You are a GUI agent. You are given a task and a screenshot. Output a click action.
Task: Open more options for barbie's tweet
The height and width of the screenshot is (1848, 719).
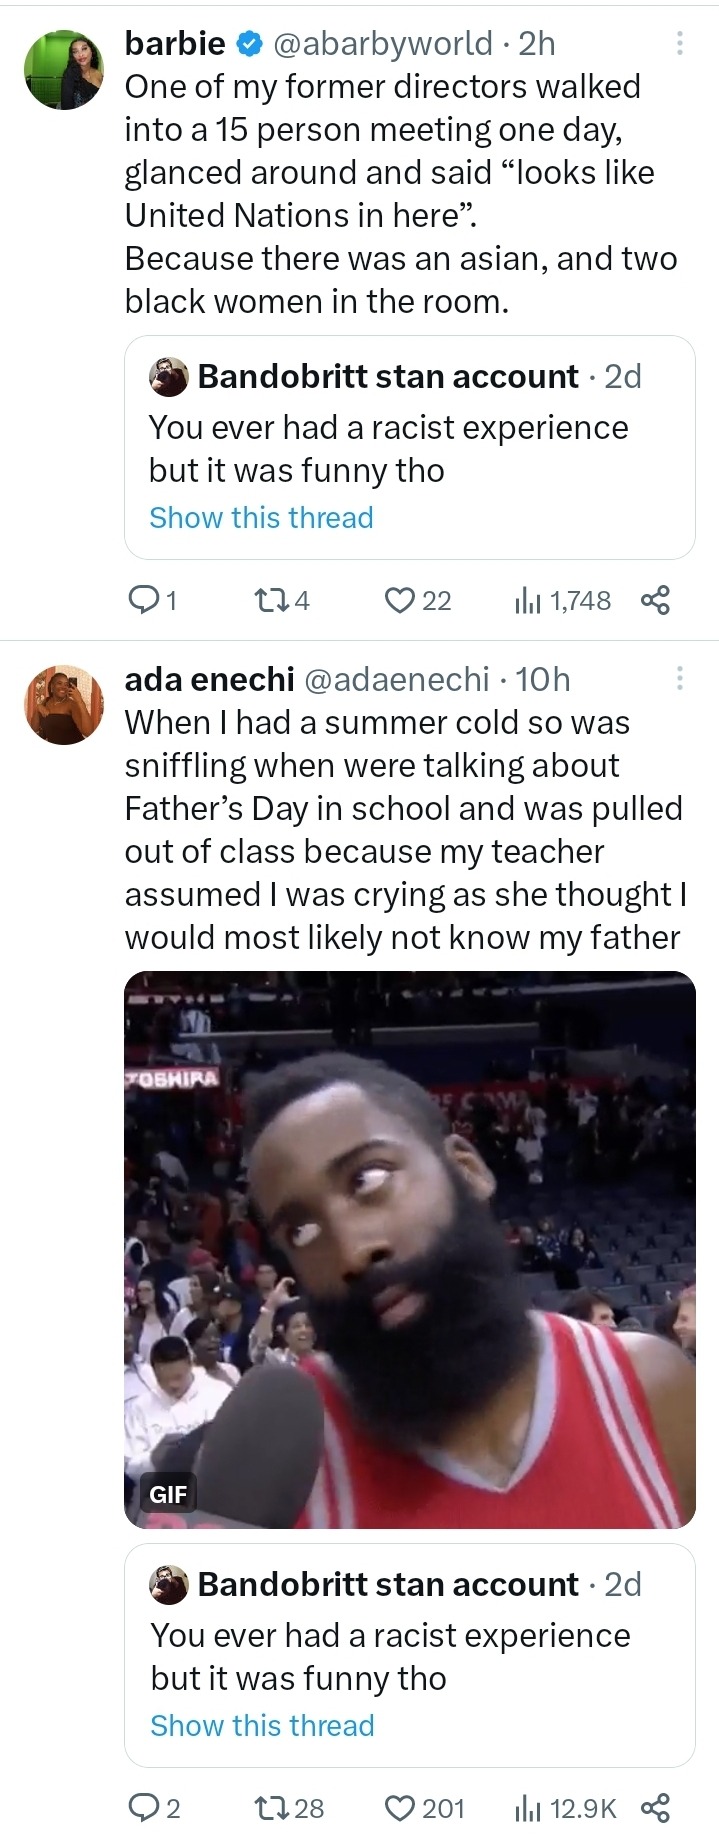point(680,43)
